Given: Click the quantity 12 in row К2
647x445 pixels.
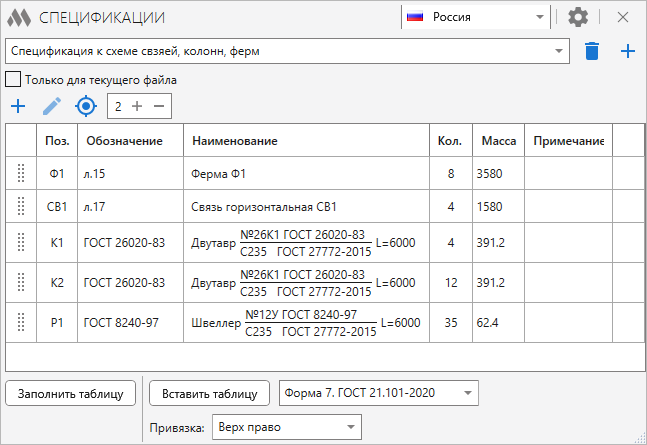Looking at the screenshot, I should [x=451, y=283].
